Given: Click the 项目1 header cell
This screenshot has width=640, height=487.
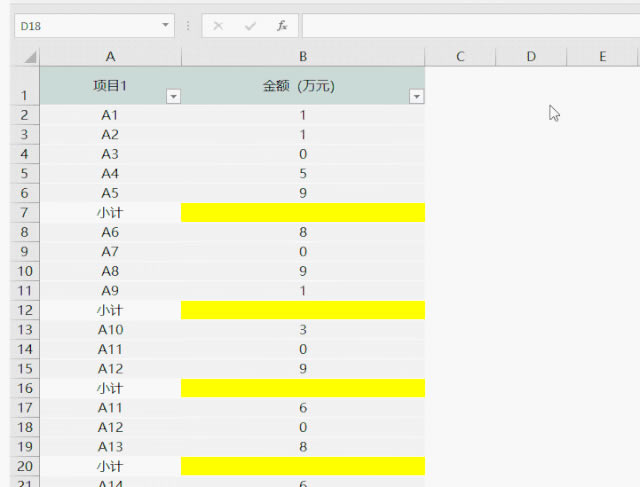Looking at the screenshot, I should [x=110, y=86].
